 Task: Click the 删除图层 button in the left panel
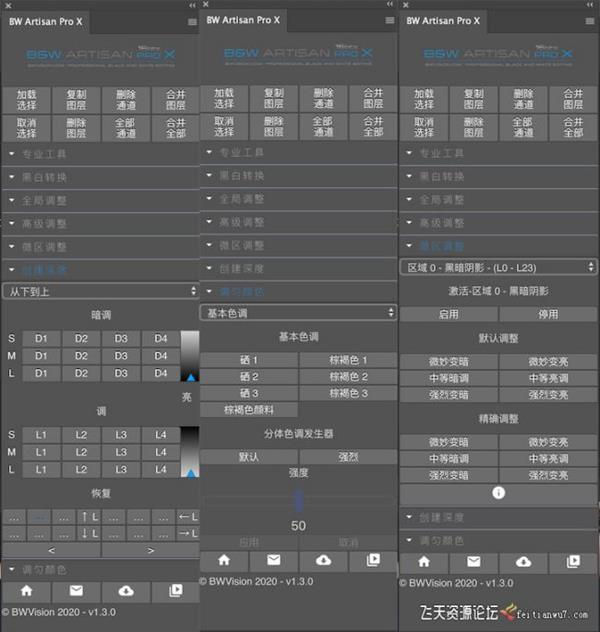click(x=76, y=128)
